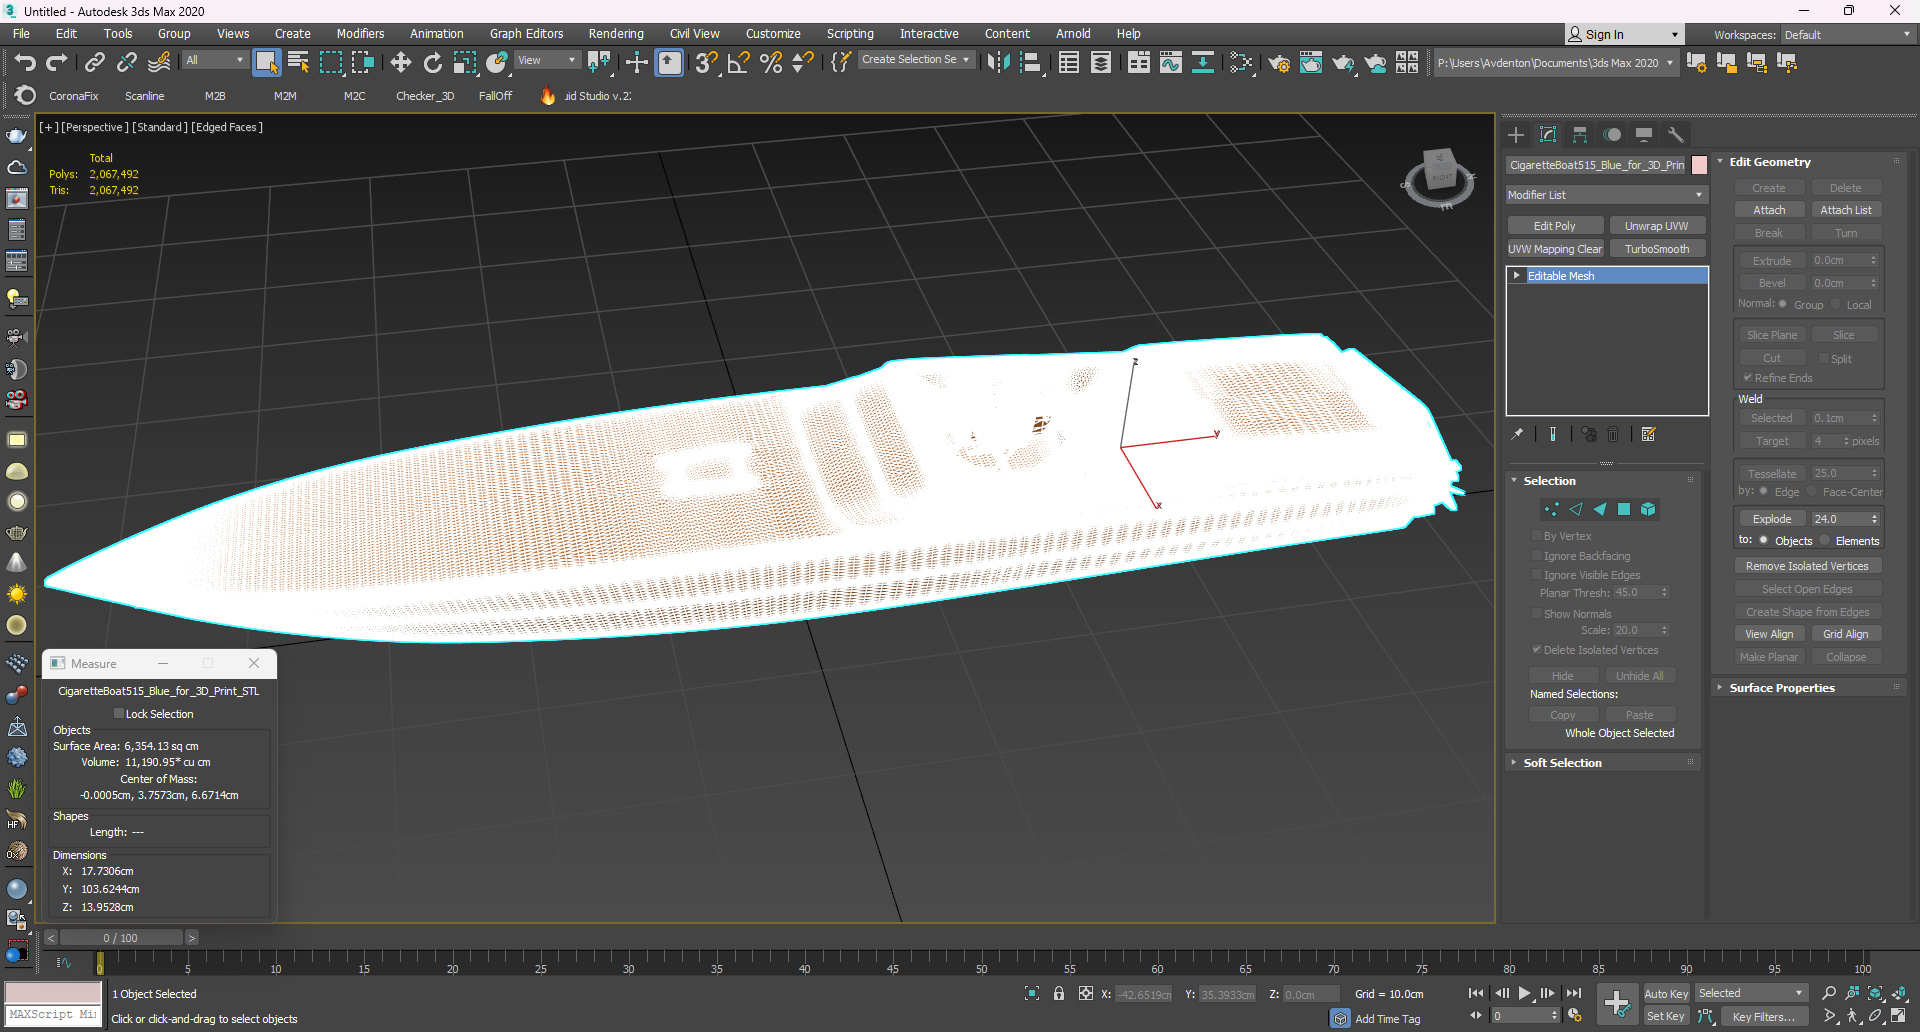The height and width of the screenshot is (1032, 1920).
Task: Toggle Ignore Backfacing checkbox
Action: point(1537,556)
